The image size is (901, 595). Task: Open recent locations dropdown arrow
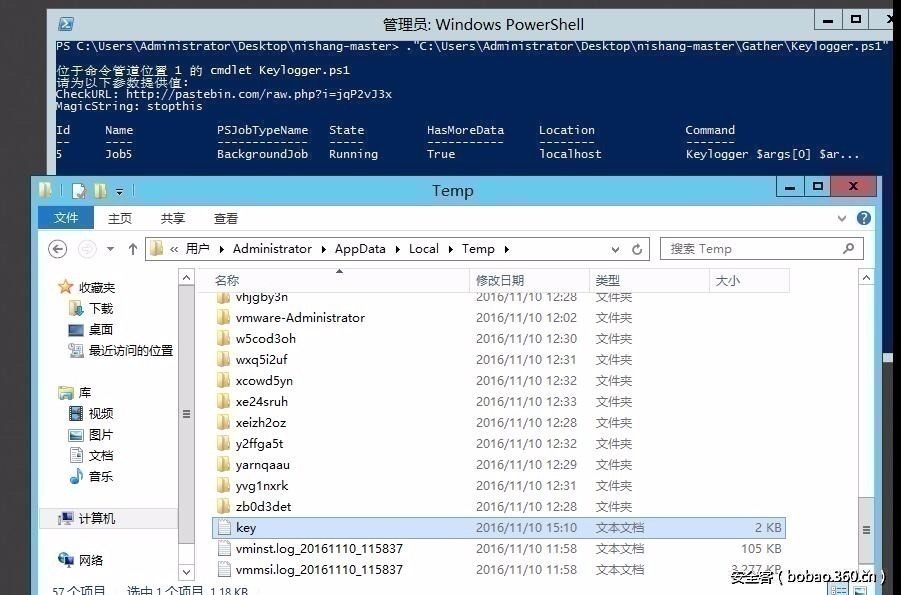point(110,249)
